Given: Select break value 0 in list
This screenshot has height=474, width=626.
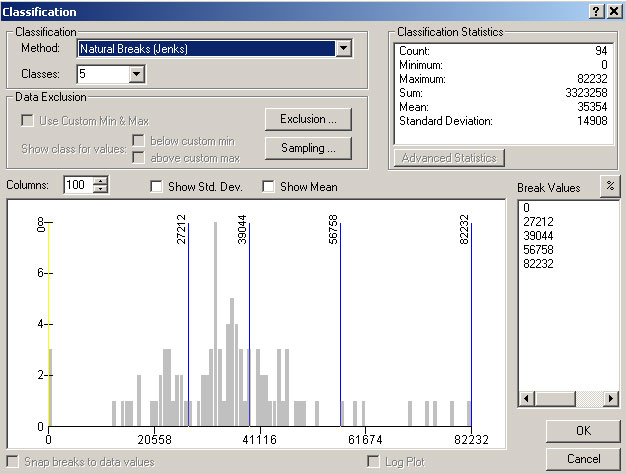Looking at the screenshot, I should click(x=526, y=208).
